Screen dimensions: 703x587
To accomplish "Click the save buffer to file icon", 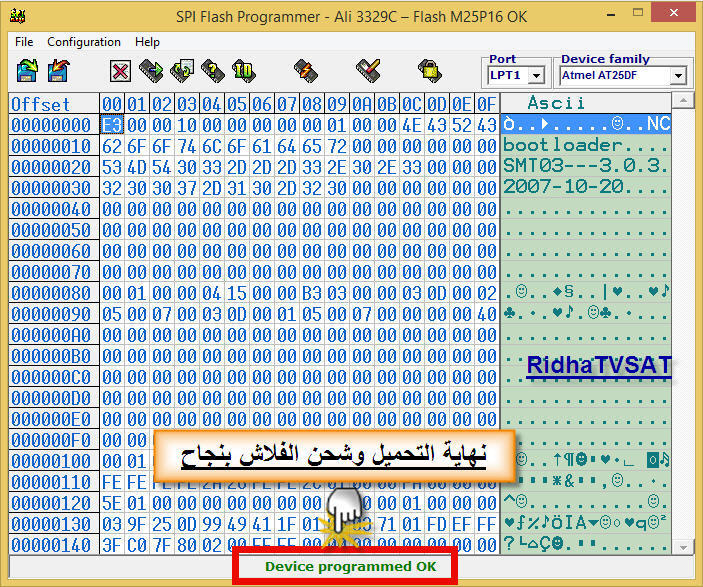I will [60, 70].
